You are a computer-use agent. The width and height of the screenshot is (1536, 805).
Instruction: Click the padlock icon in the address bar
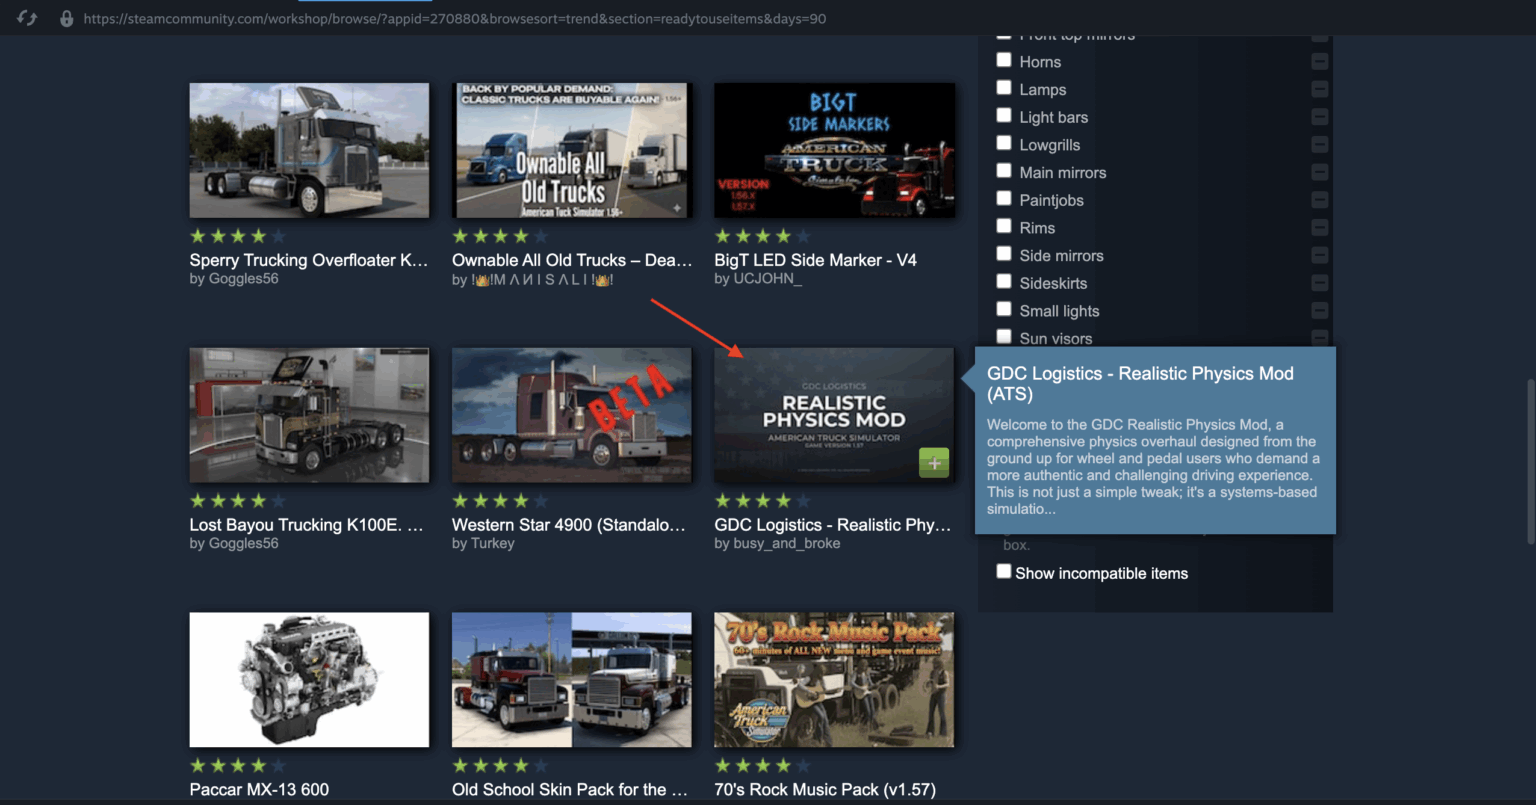(66, 18)
